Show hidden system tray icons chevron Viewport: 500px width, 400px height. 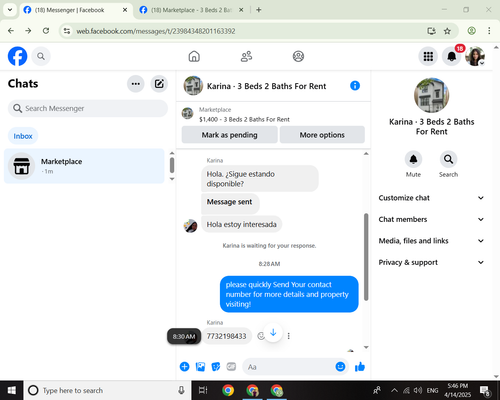394,390
